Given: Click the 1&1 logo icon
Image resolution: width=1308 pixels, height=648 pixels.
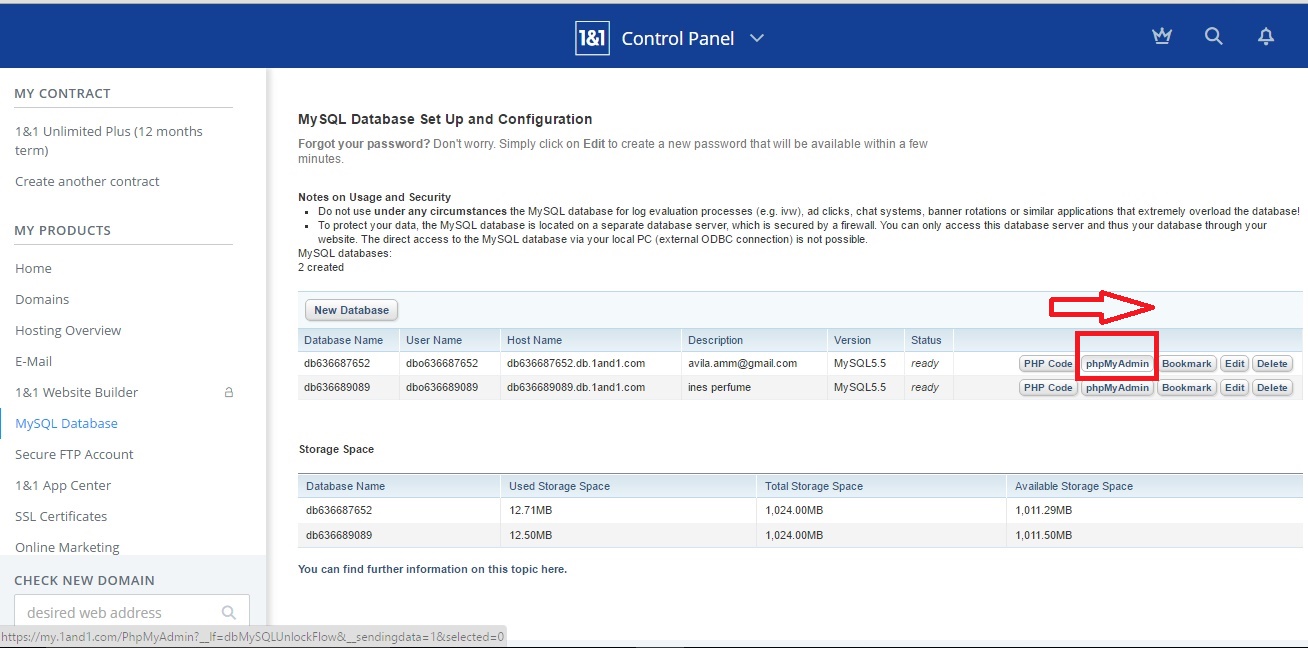Looking at the screenshot, I should pyautogui.click(x=592, y=38).
